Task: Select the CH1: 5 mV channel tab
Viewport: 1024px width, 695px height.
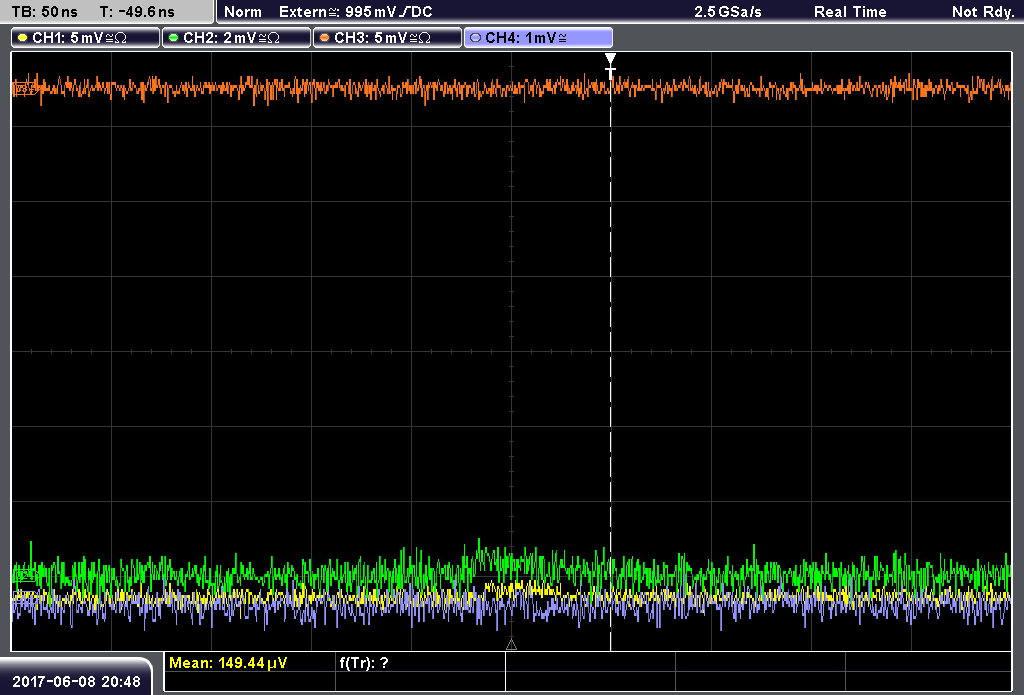Action: (x=86, y=38)
